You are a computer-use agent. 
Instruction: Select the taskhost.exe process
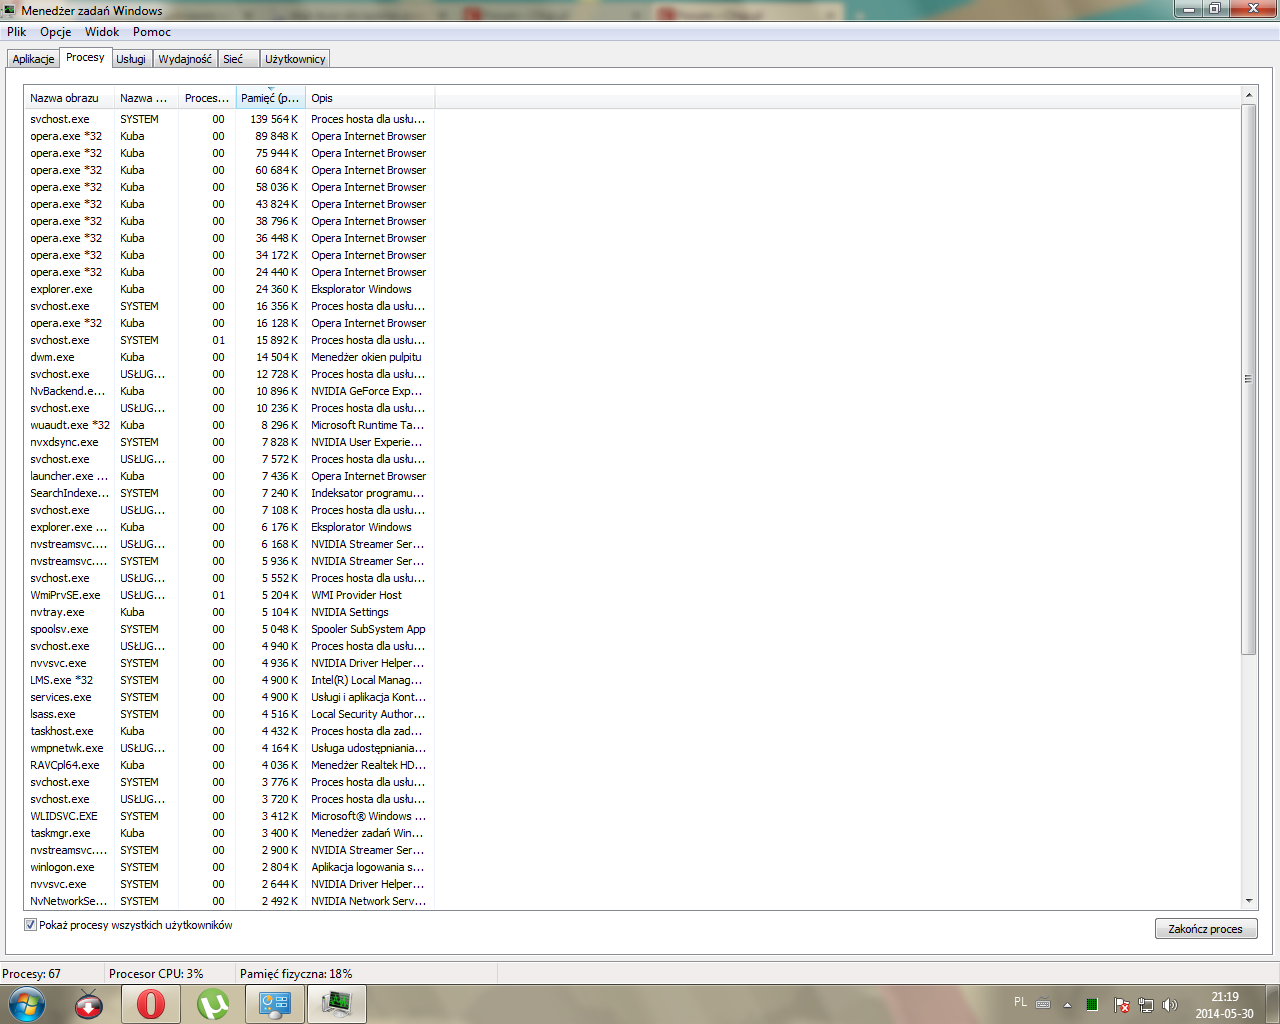click(230, 731)
